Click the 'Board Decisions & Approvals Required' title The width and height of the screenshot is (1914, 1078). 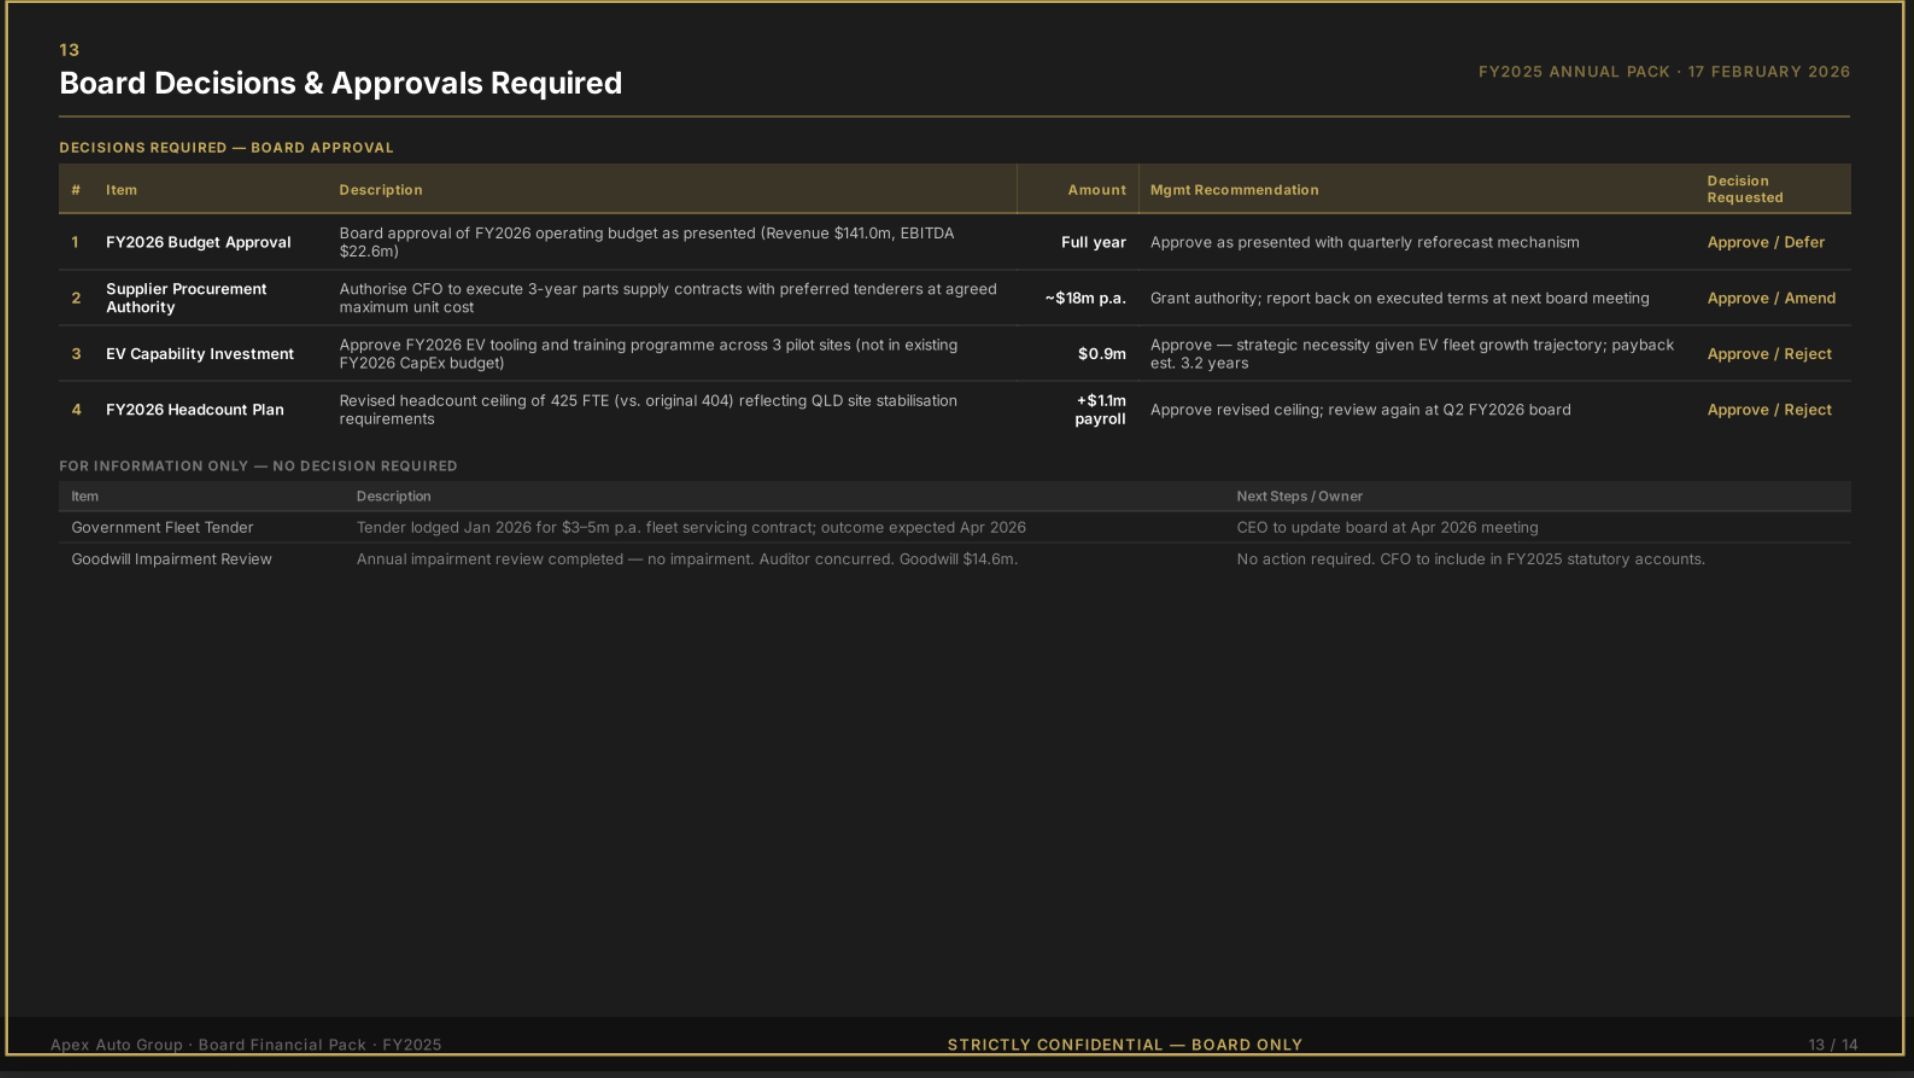(x=340, y=83)
